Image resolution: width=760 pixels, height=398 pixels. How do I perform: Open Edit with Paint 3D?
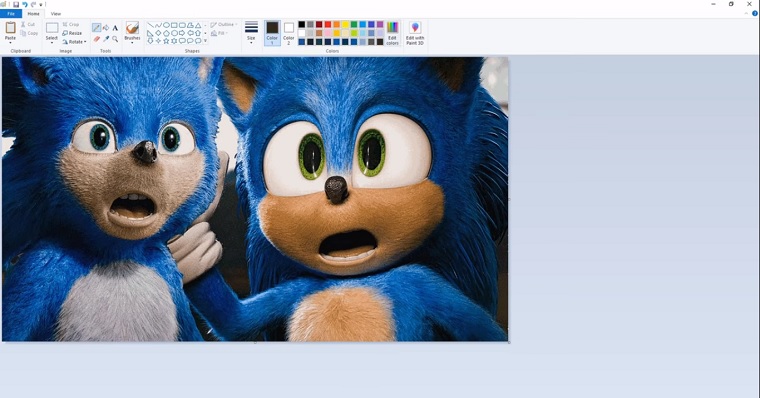pyautogui.click(x=415, y=33)
